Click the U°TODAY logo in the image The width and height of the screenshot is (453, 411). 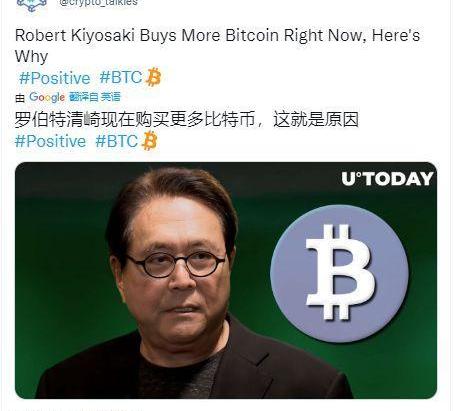coord(387,179)
